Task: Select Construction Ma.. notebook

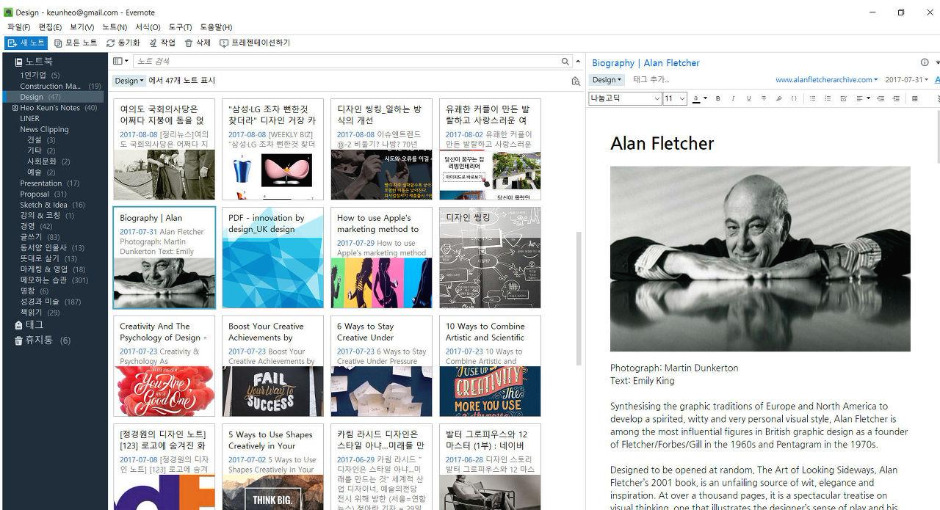Action: point(60,86)
